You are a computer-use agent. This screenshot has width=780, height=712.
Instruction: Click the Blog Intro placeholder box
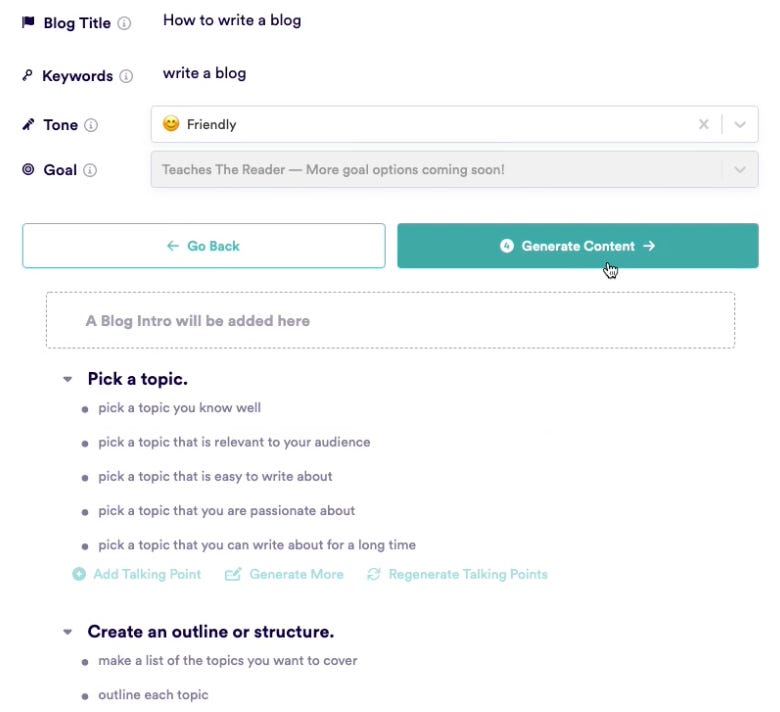(390, 320)
